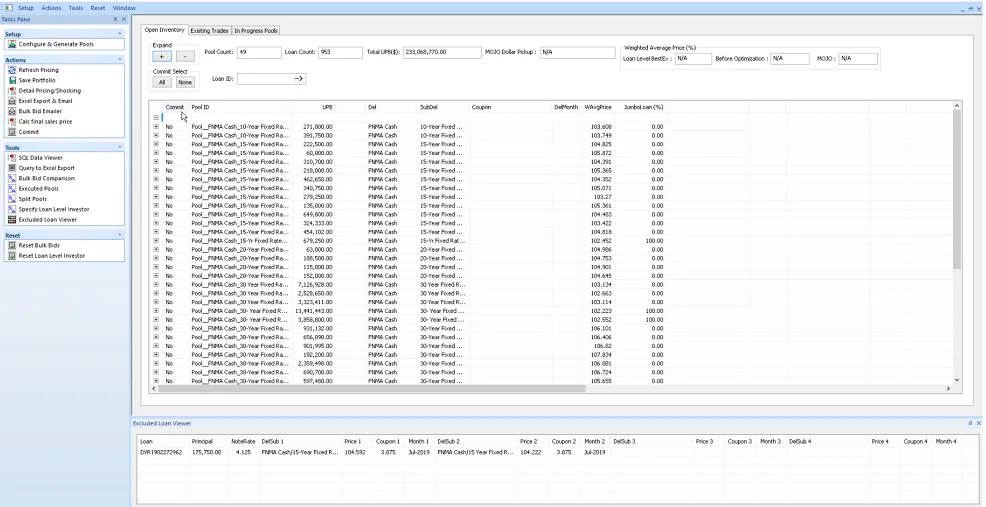Select the Open Inventory tab
The height and width of the screenshot is (507, 986).
pyautogui.click(x=165, y=30)
